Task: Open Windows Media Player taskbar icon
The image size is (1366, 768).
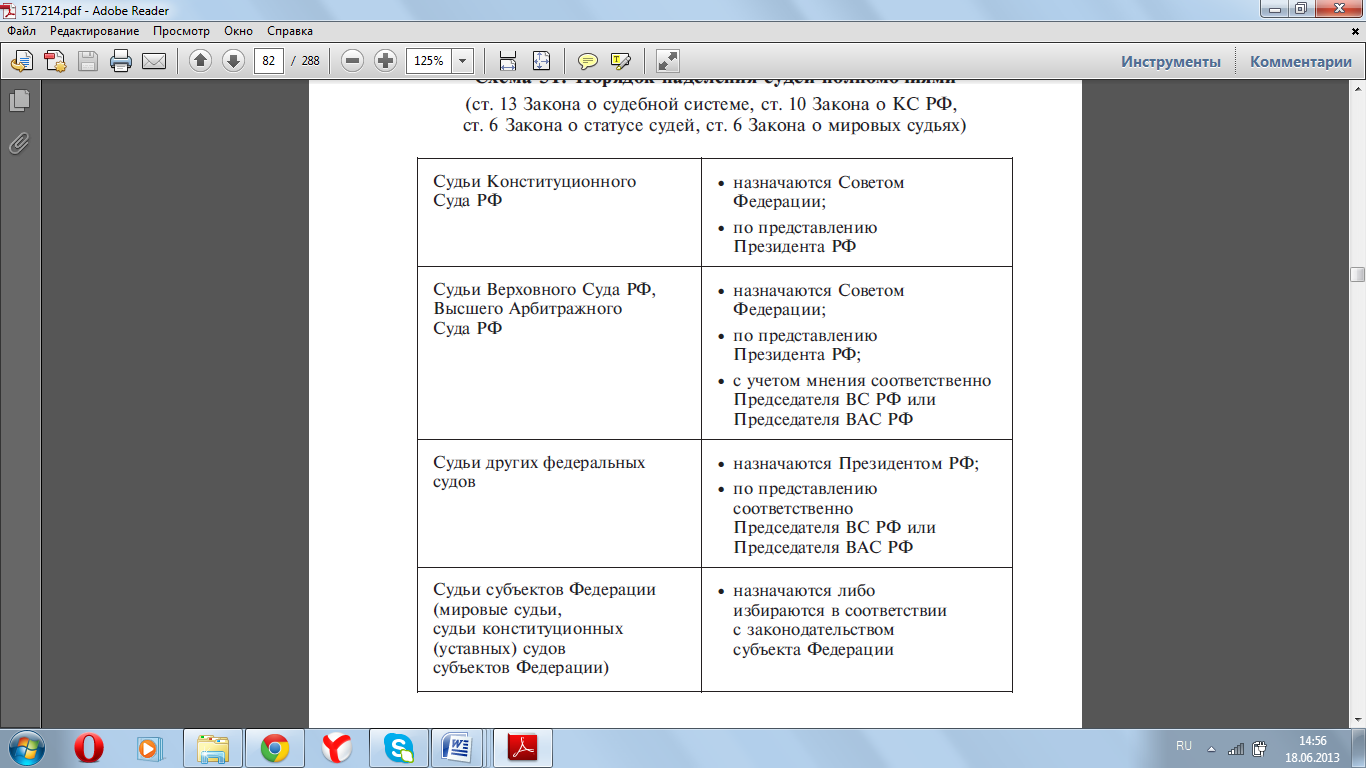Action: pyautogui.click(x=149, y=748)
